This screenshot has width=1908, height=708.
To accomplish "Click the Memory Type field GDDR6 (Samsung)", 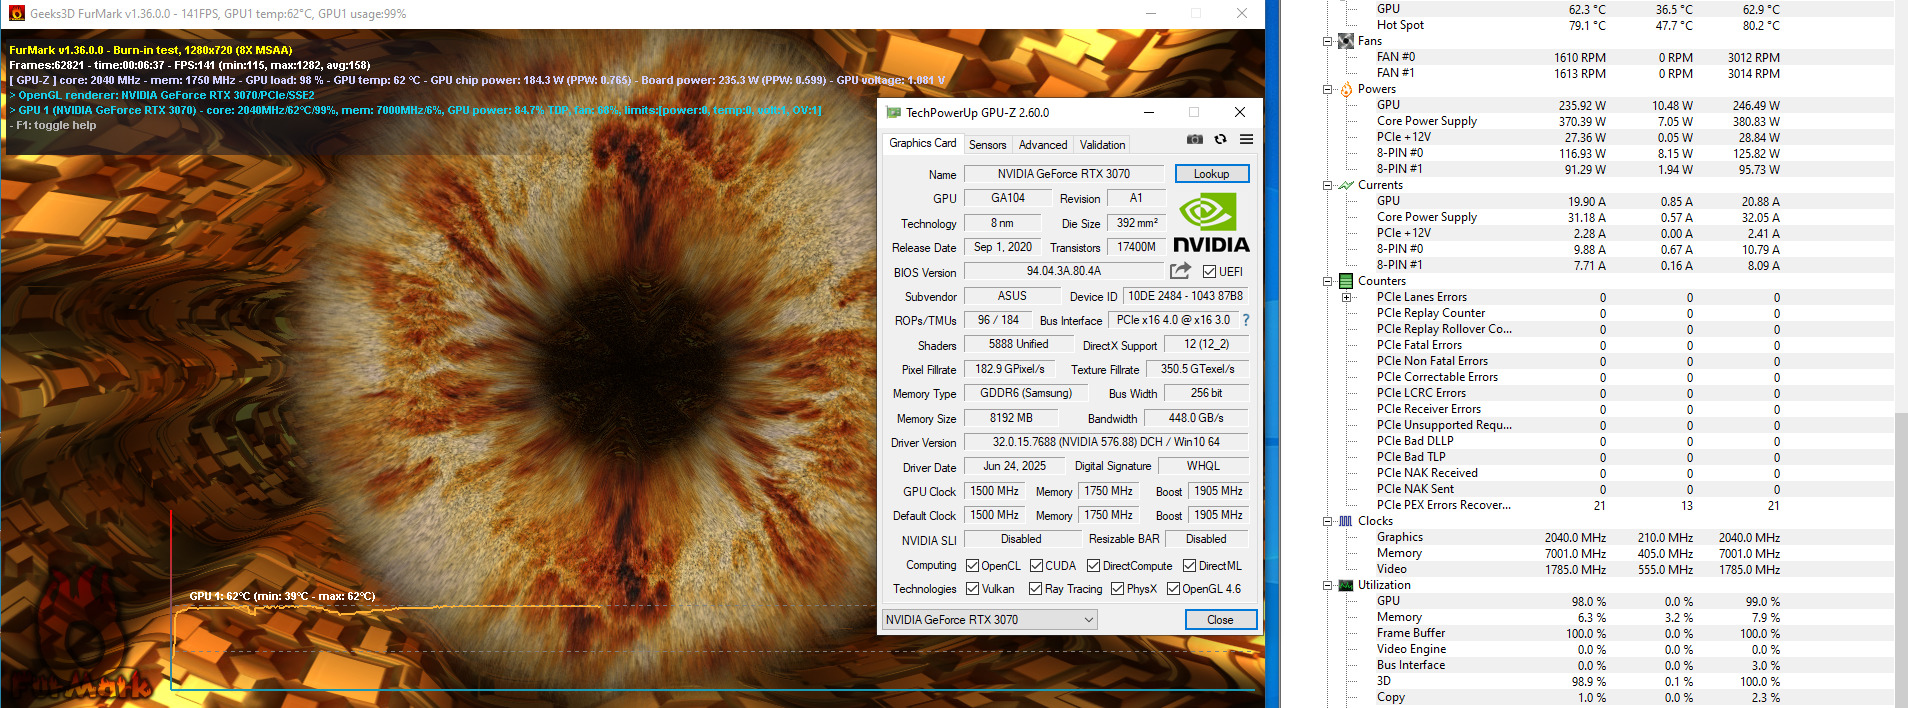I will pyautogui.click(x=1025, y=393).
